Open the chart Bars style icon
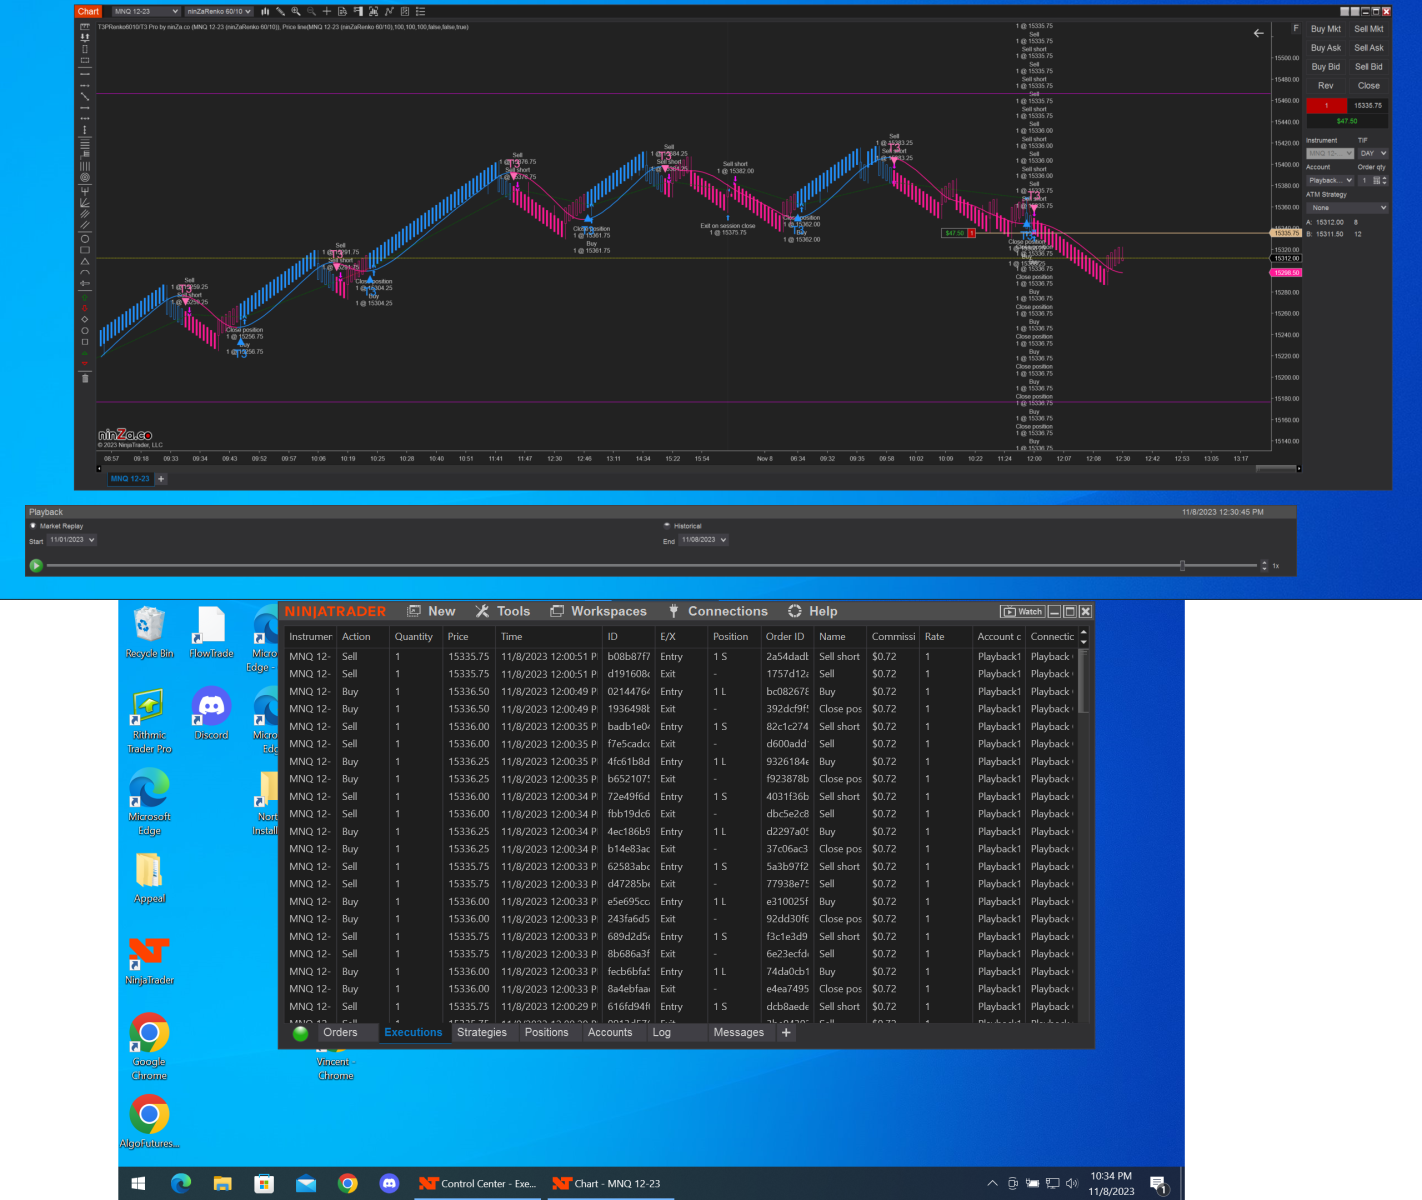This screenshot has width=1422, height=1200. point(265,12)
